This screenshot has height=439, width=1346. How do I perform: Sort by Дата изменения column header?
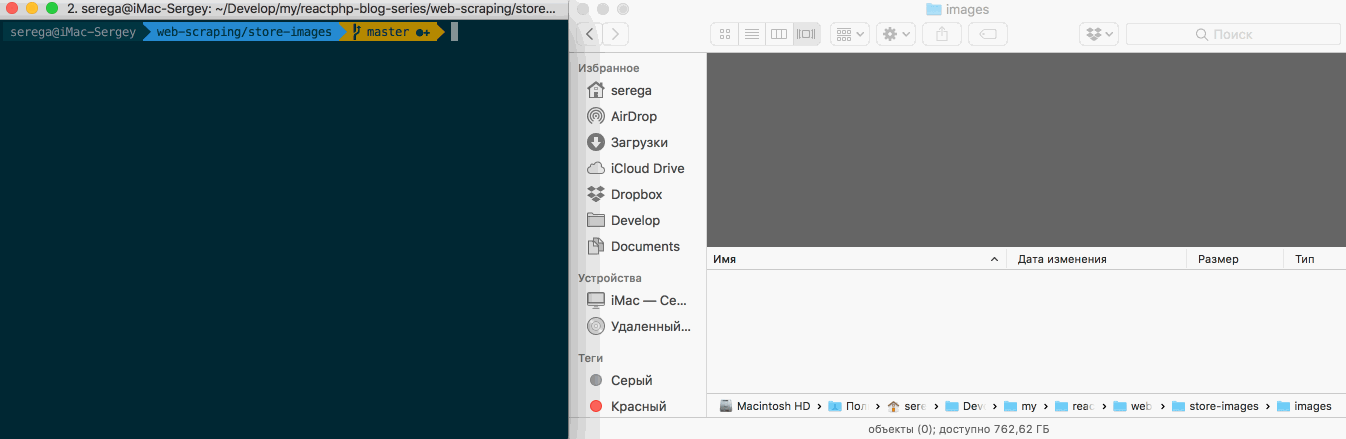click(1096, 259)
